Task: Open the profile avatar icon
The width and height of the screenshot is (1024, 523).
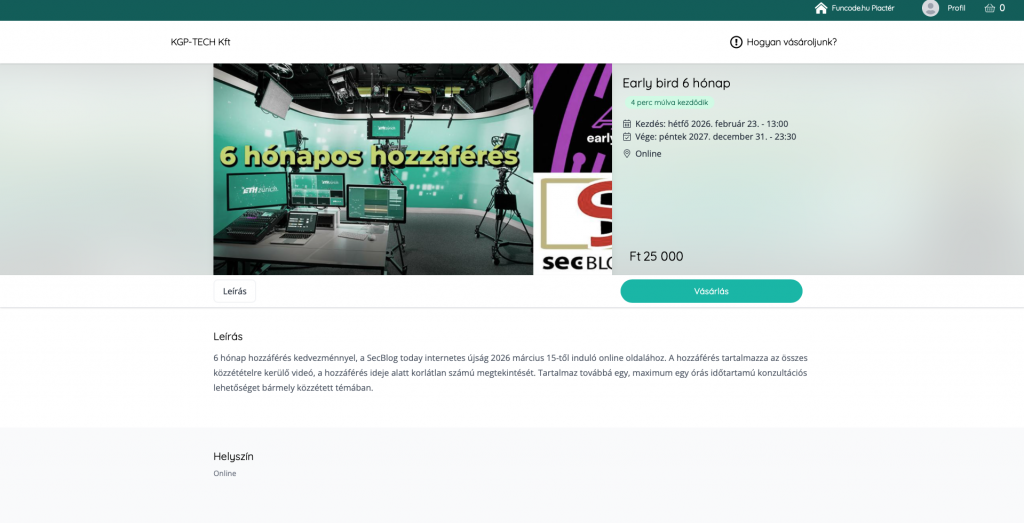Action: point(930,8)
